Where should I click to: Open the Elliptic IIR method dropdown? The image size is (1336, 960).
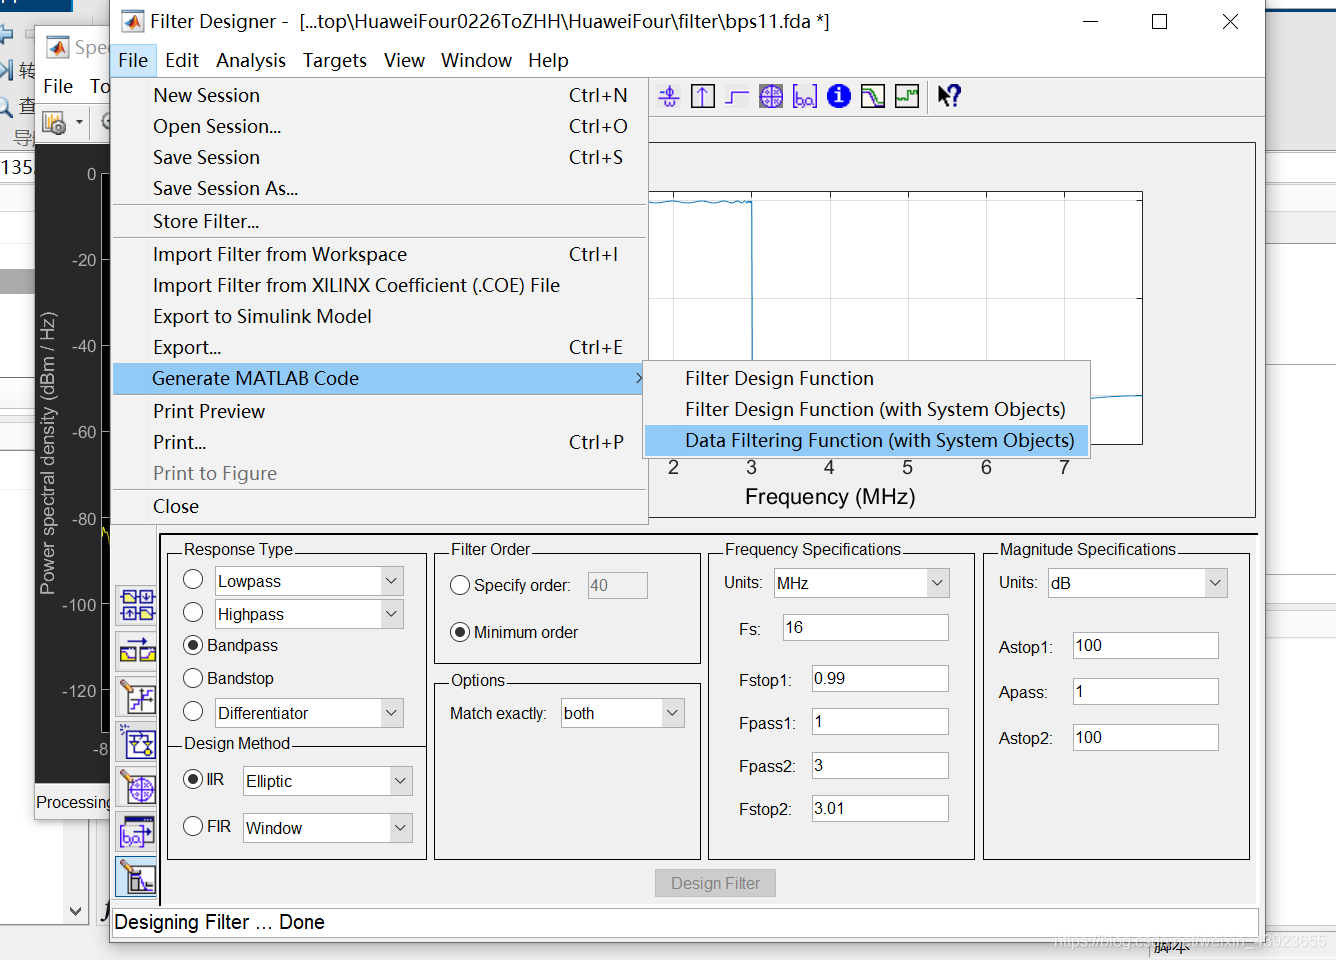click(x=400, y=781)
